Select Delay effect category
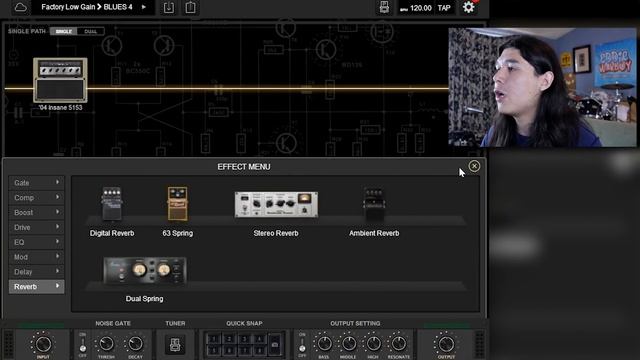The width and height of the screenshot is (640, 360). (36, 271)
